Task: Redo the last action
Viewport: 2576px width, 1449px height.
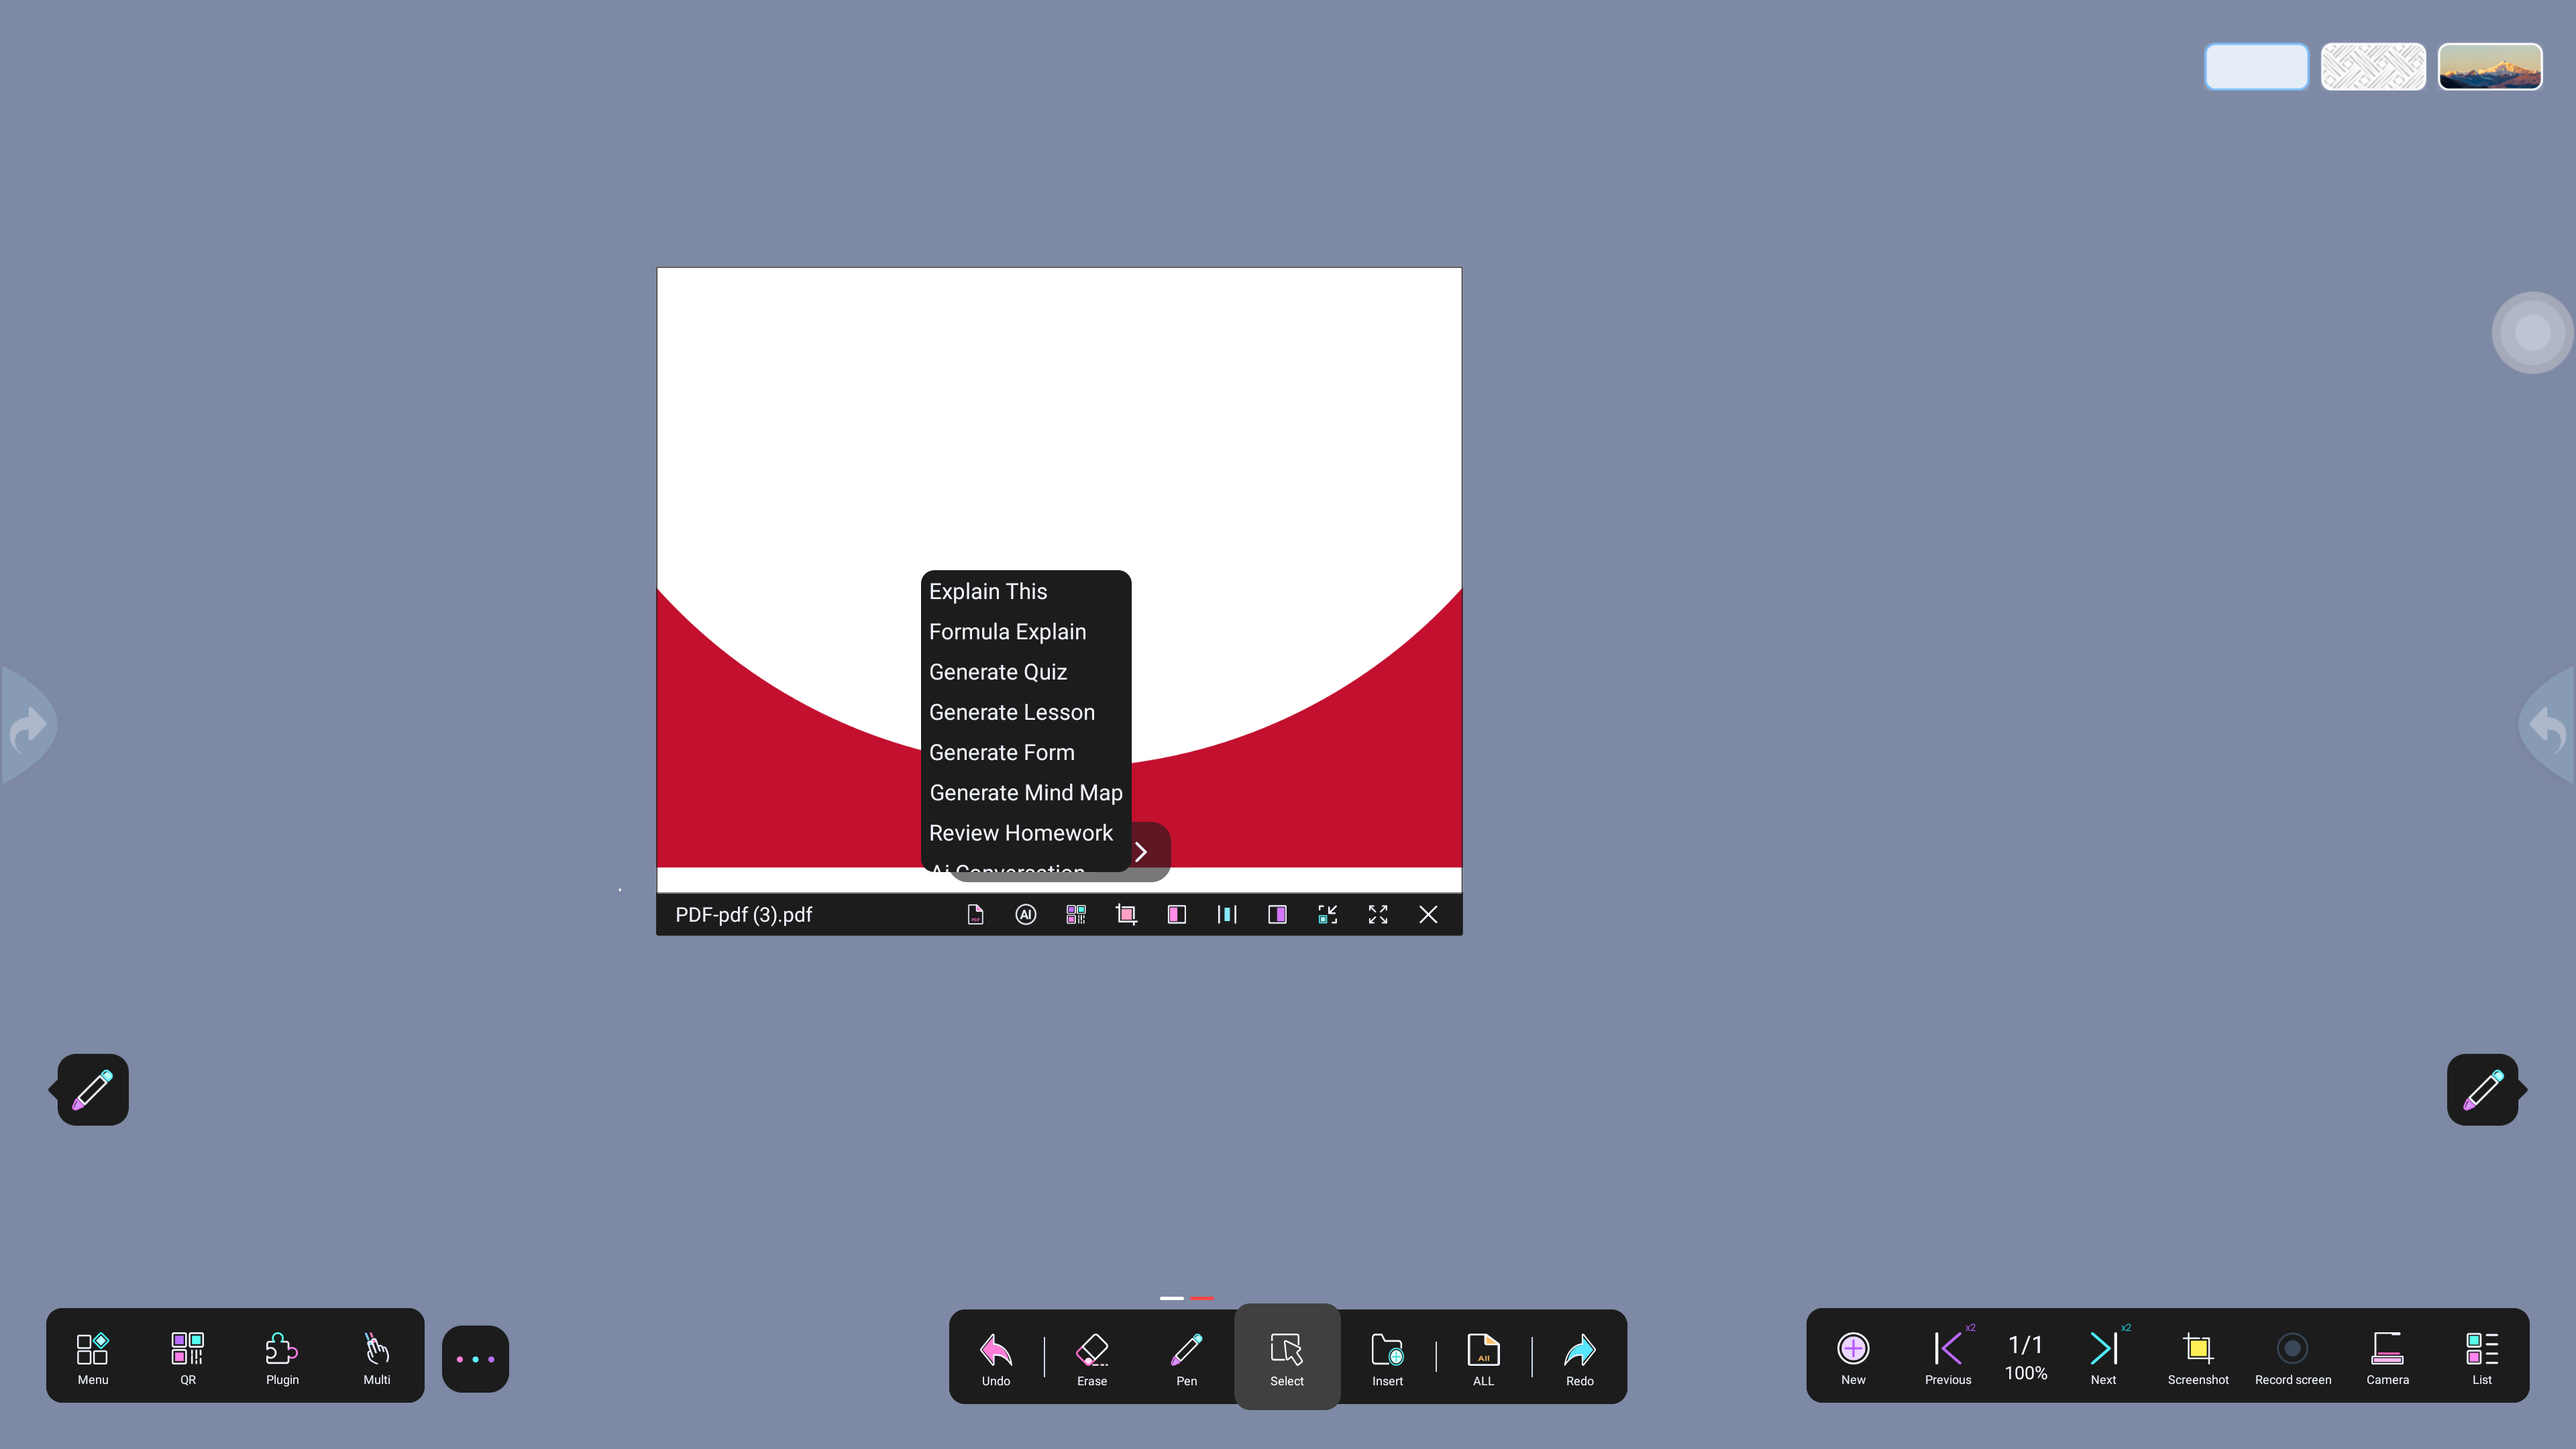Action: coord(1580,1359)
